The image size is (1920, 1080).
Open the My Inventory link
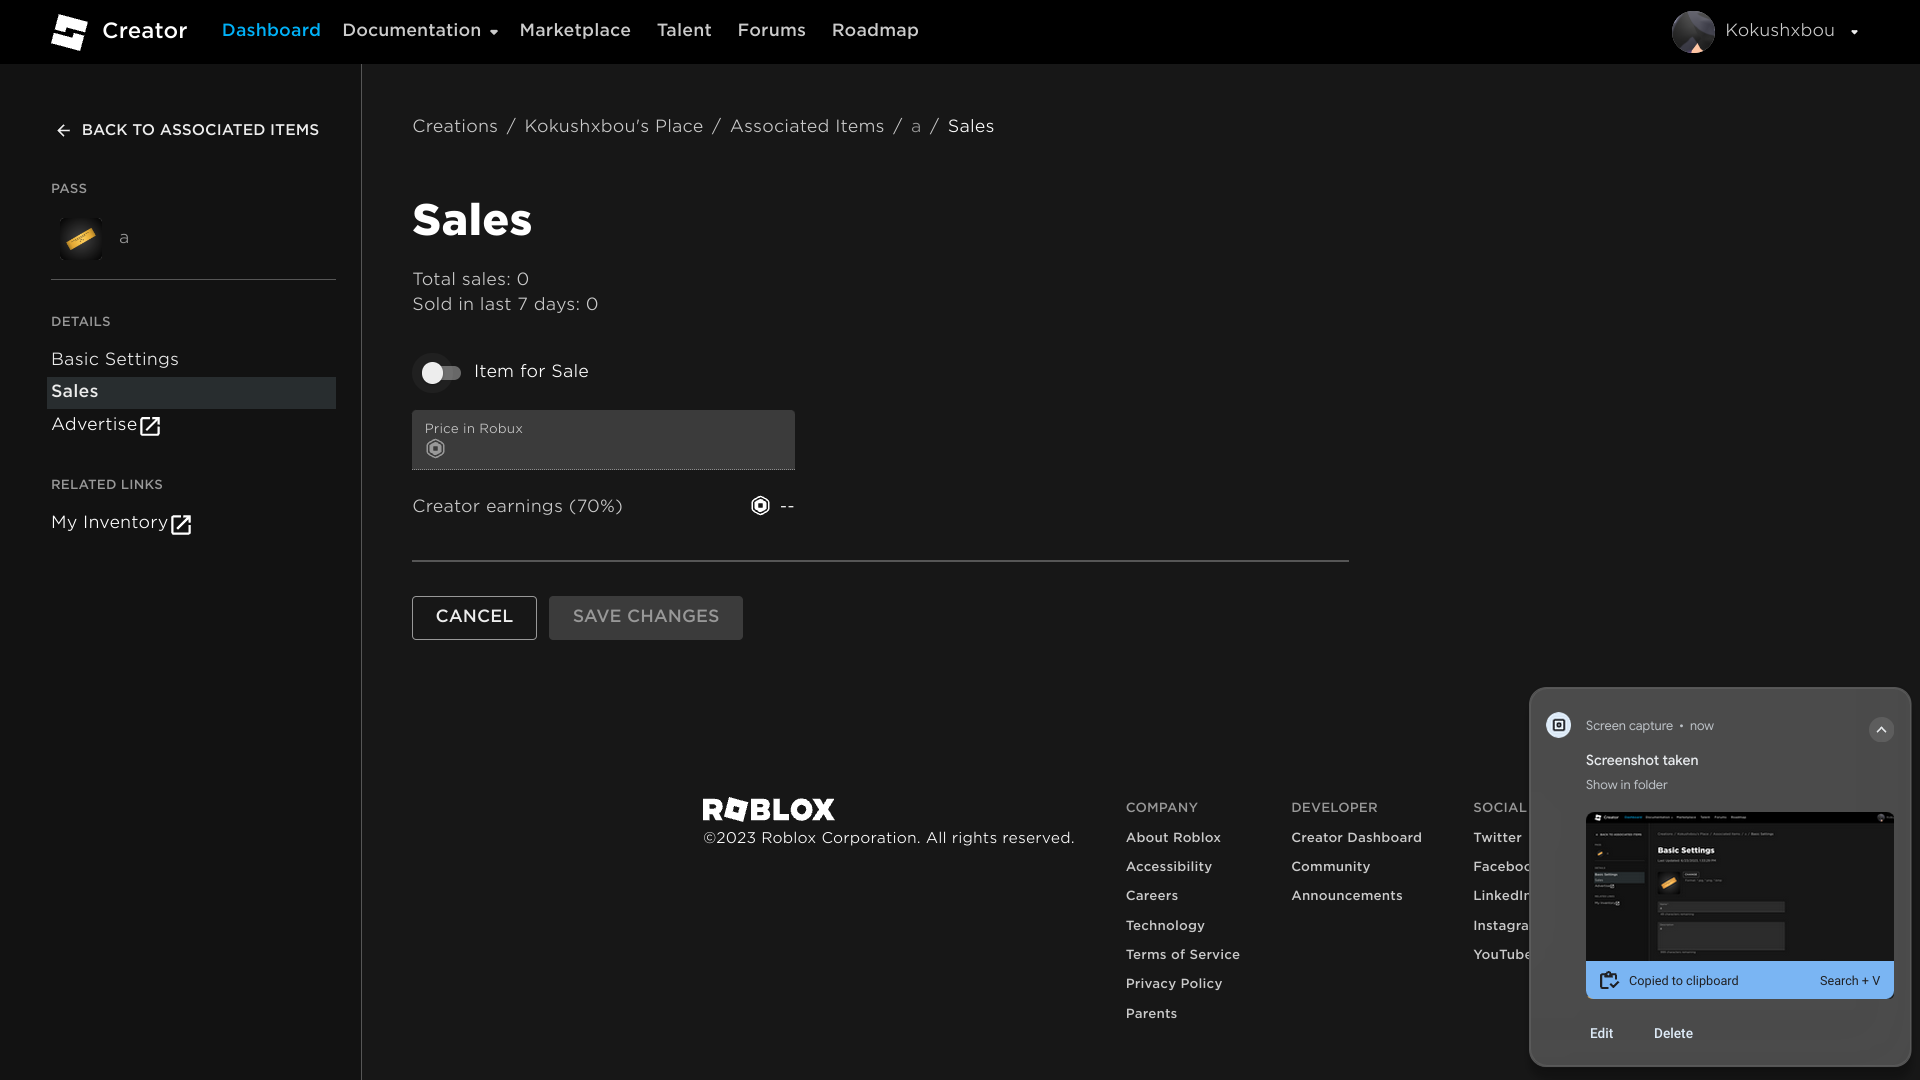pos(121,523)
